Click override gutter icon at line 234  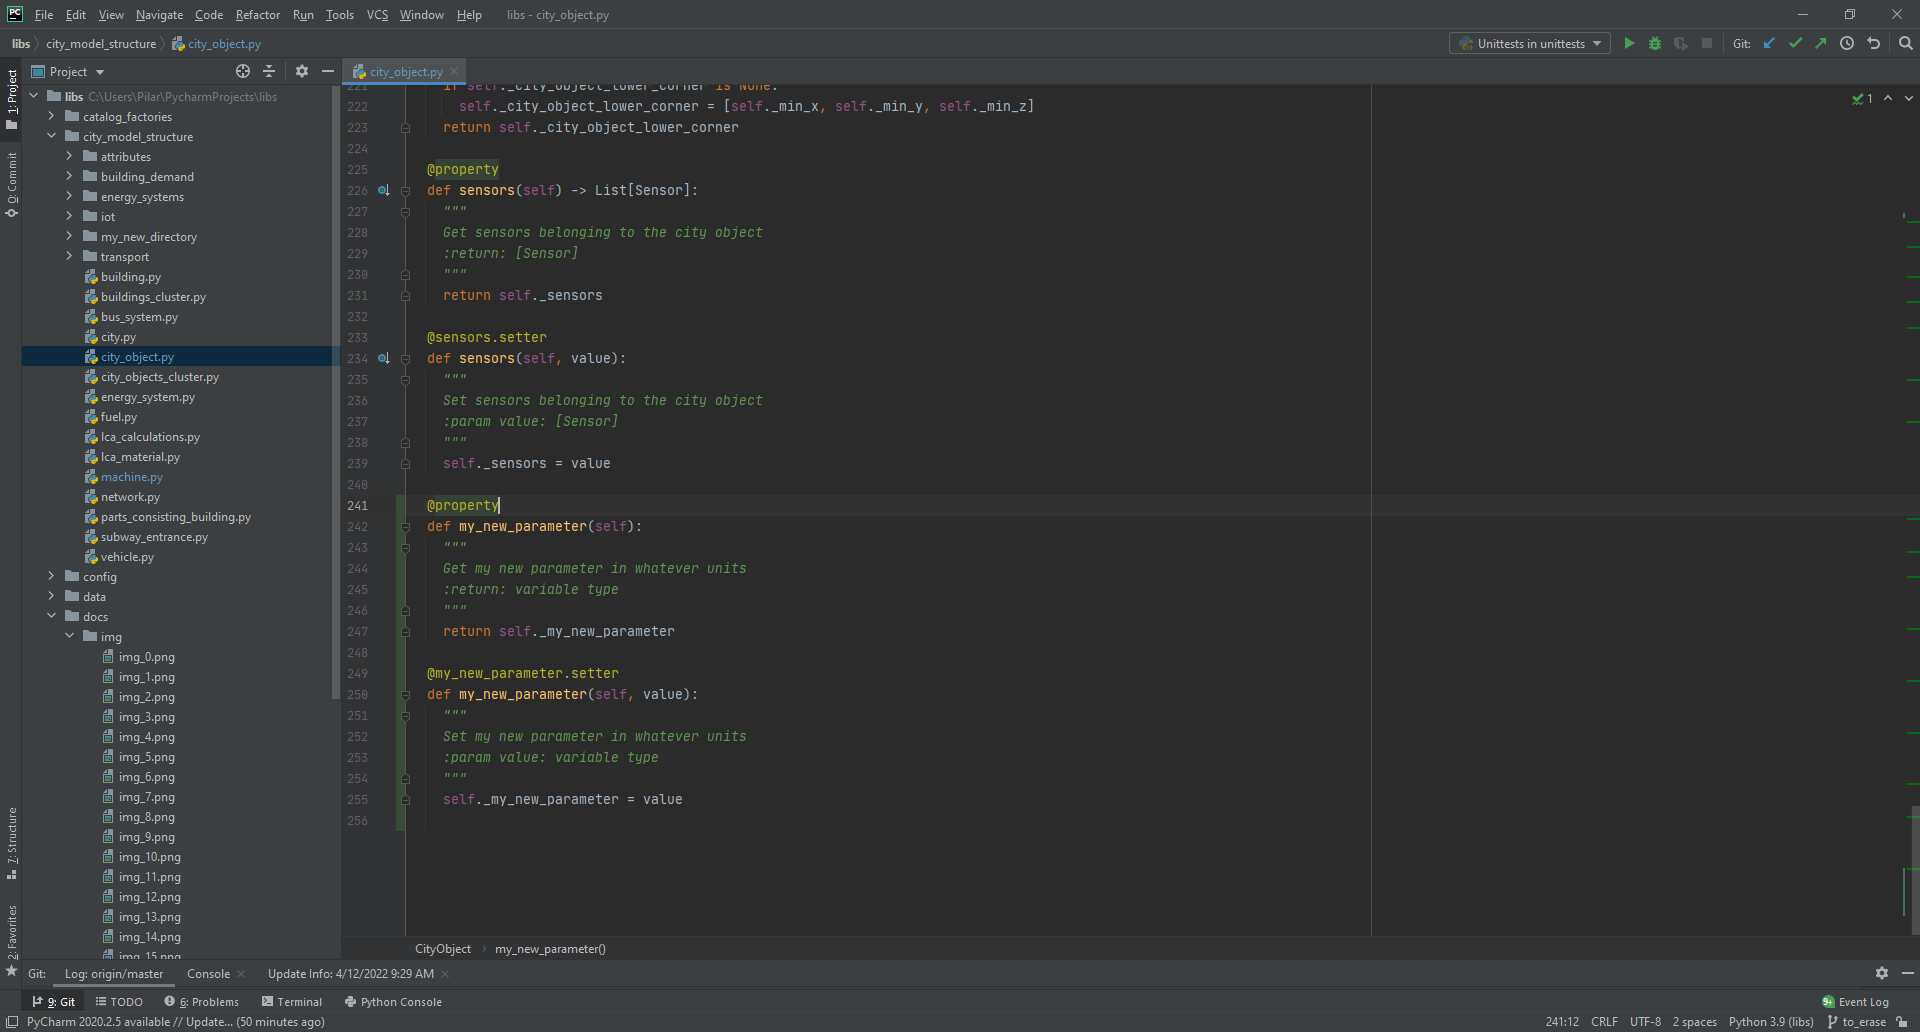point(383,358)
